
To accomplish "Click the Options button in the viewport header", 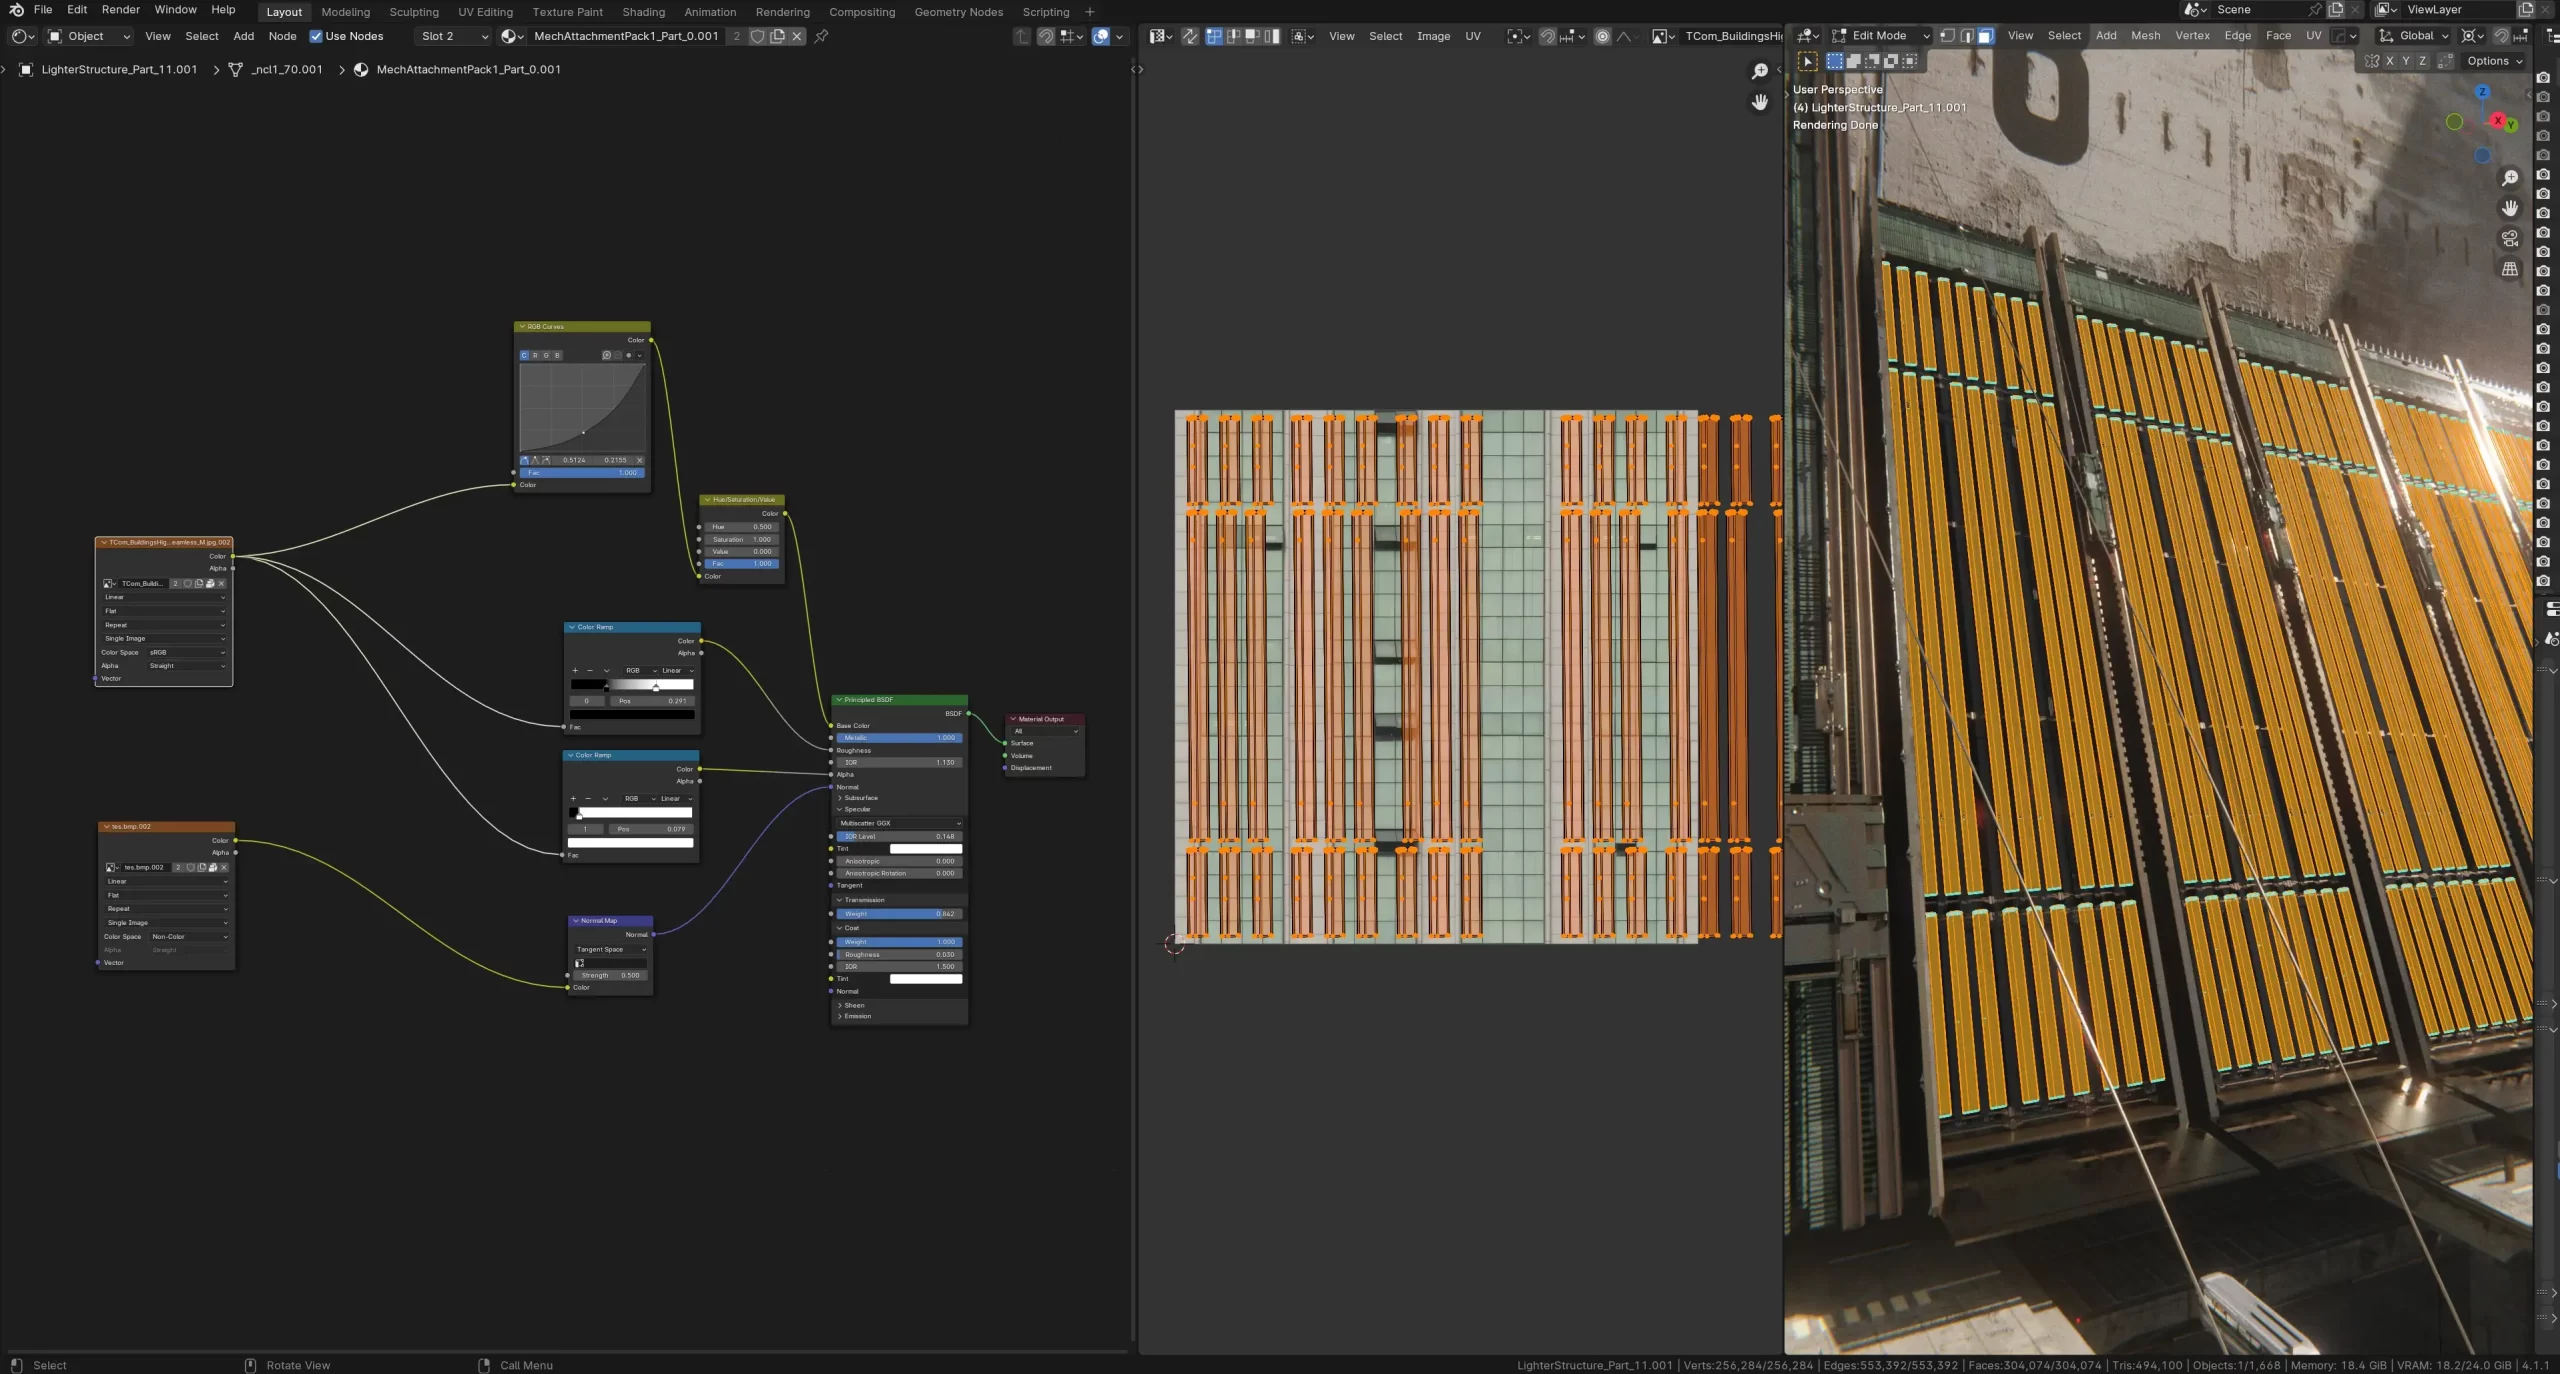I will pos(2492,61).
